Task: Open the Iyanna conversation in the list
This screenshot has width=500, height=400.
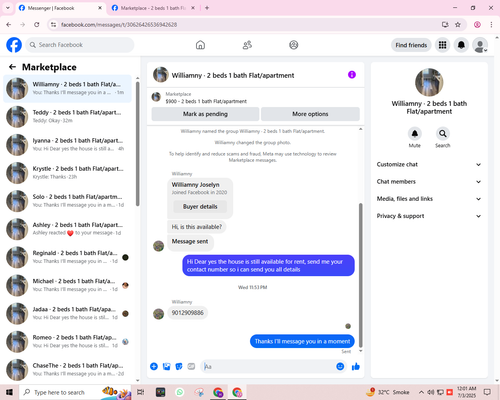Action: (x=68, y=145)
